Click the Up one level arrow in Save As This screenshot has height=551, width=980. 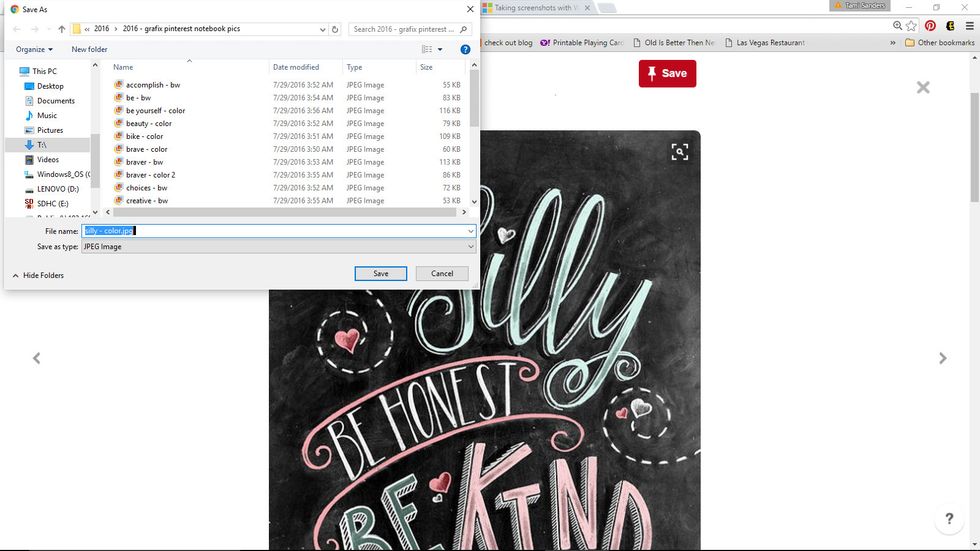pos(61,29)
